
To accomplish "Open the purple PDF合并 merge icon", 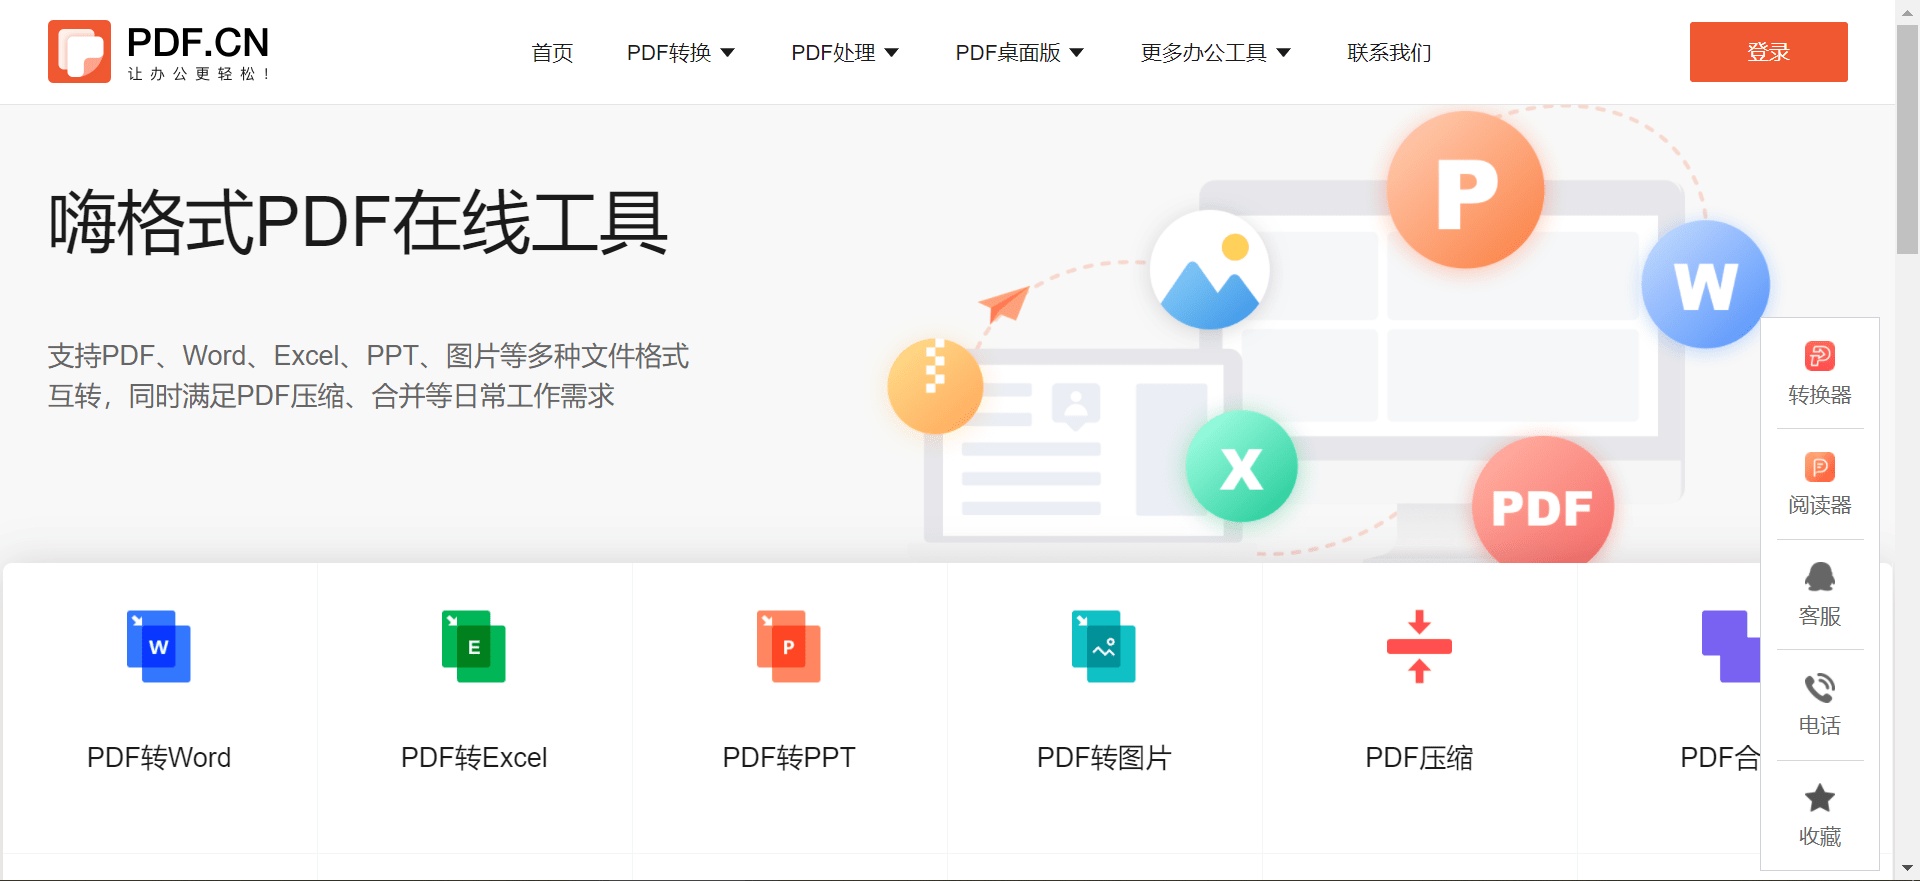I will [x=1731, y=646].
